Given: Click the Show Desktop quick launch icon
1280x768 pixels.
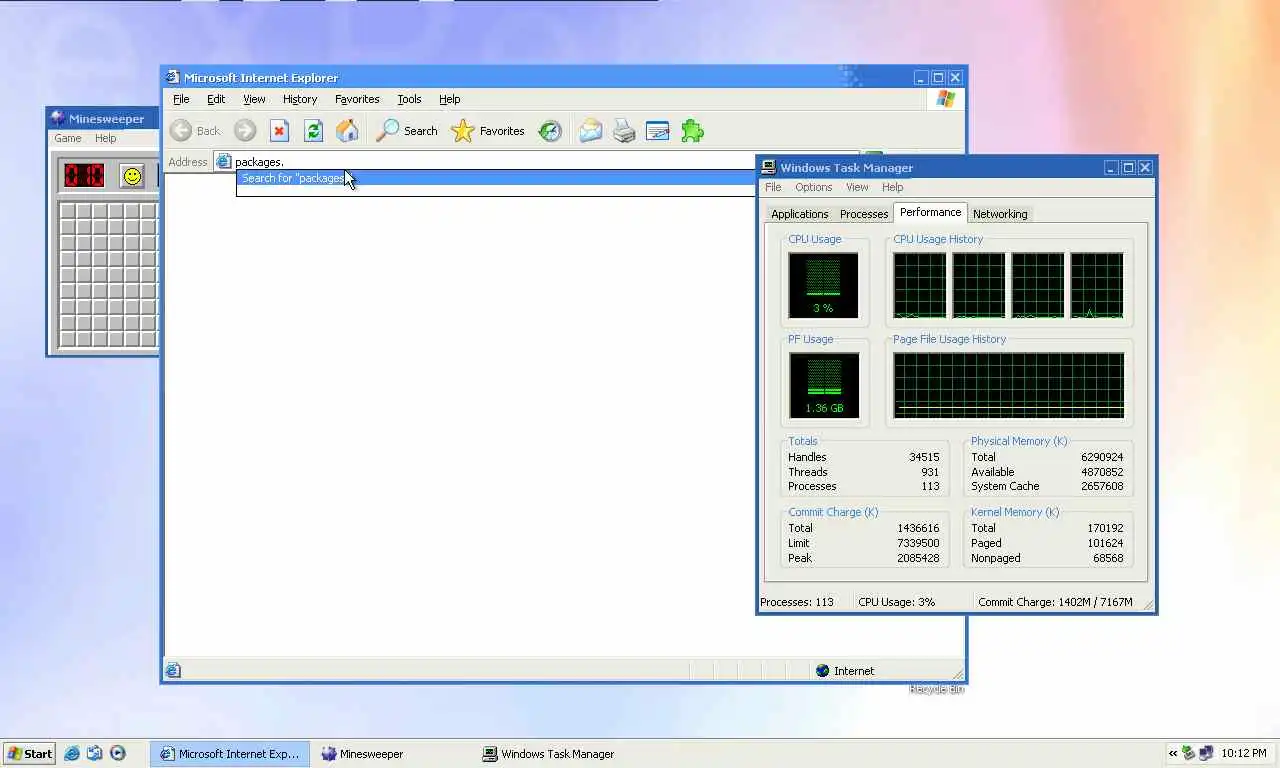Looking at the screenshot, I should (95, 754).
